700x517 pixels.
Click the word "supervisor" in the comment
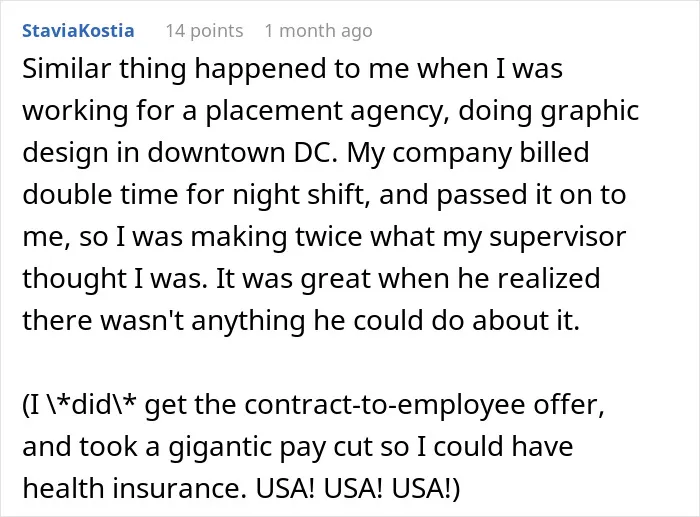(558, 236)
